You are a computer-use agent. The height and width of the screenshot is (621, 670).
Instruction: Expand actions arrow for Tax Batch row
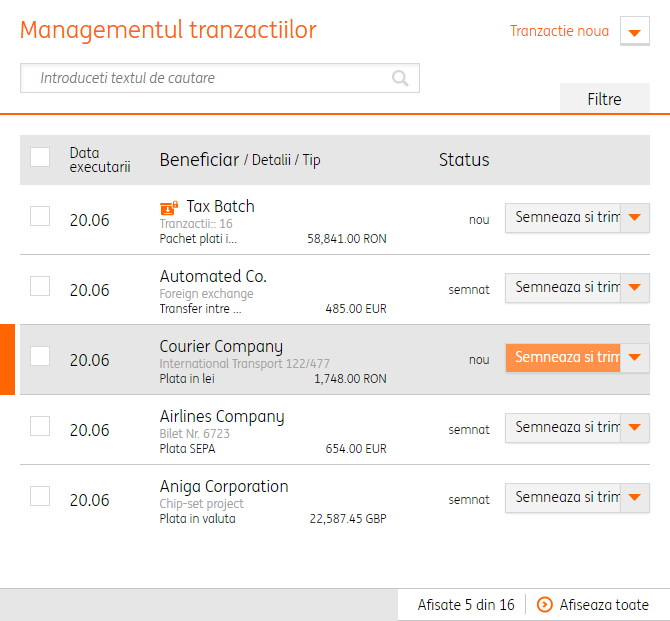point(635,217)
